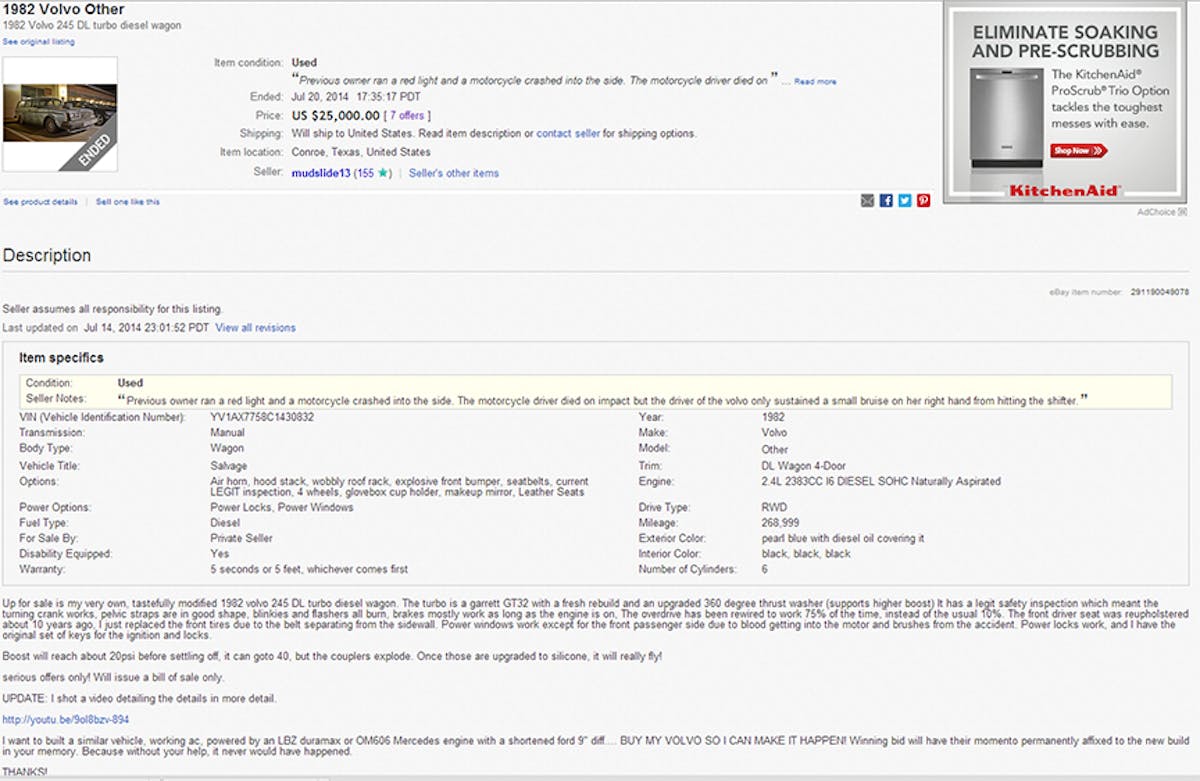The width and height of the screenshot is (1200, 781).
Task: Open the contact seller link
Action: [x=567, y=134]
